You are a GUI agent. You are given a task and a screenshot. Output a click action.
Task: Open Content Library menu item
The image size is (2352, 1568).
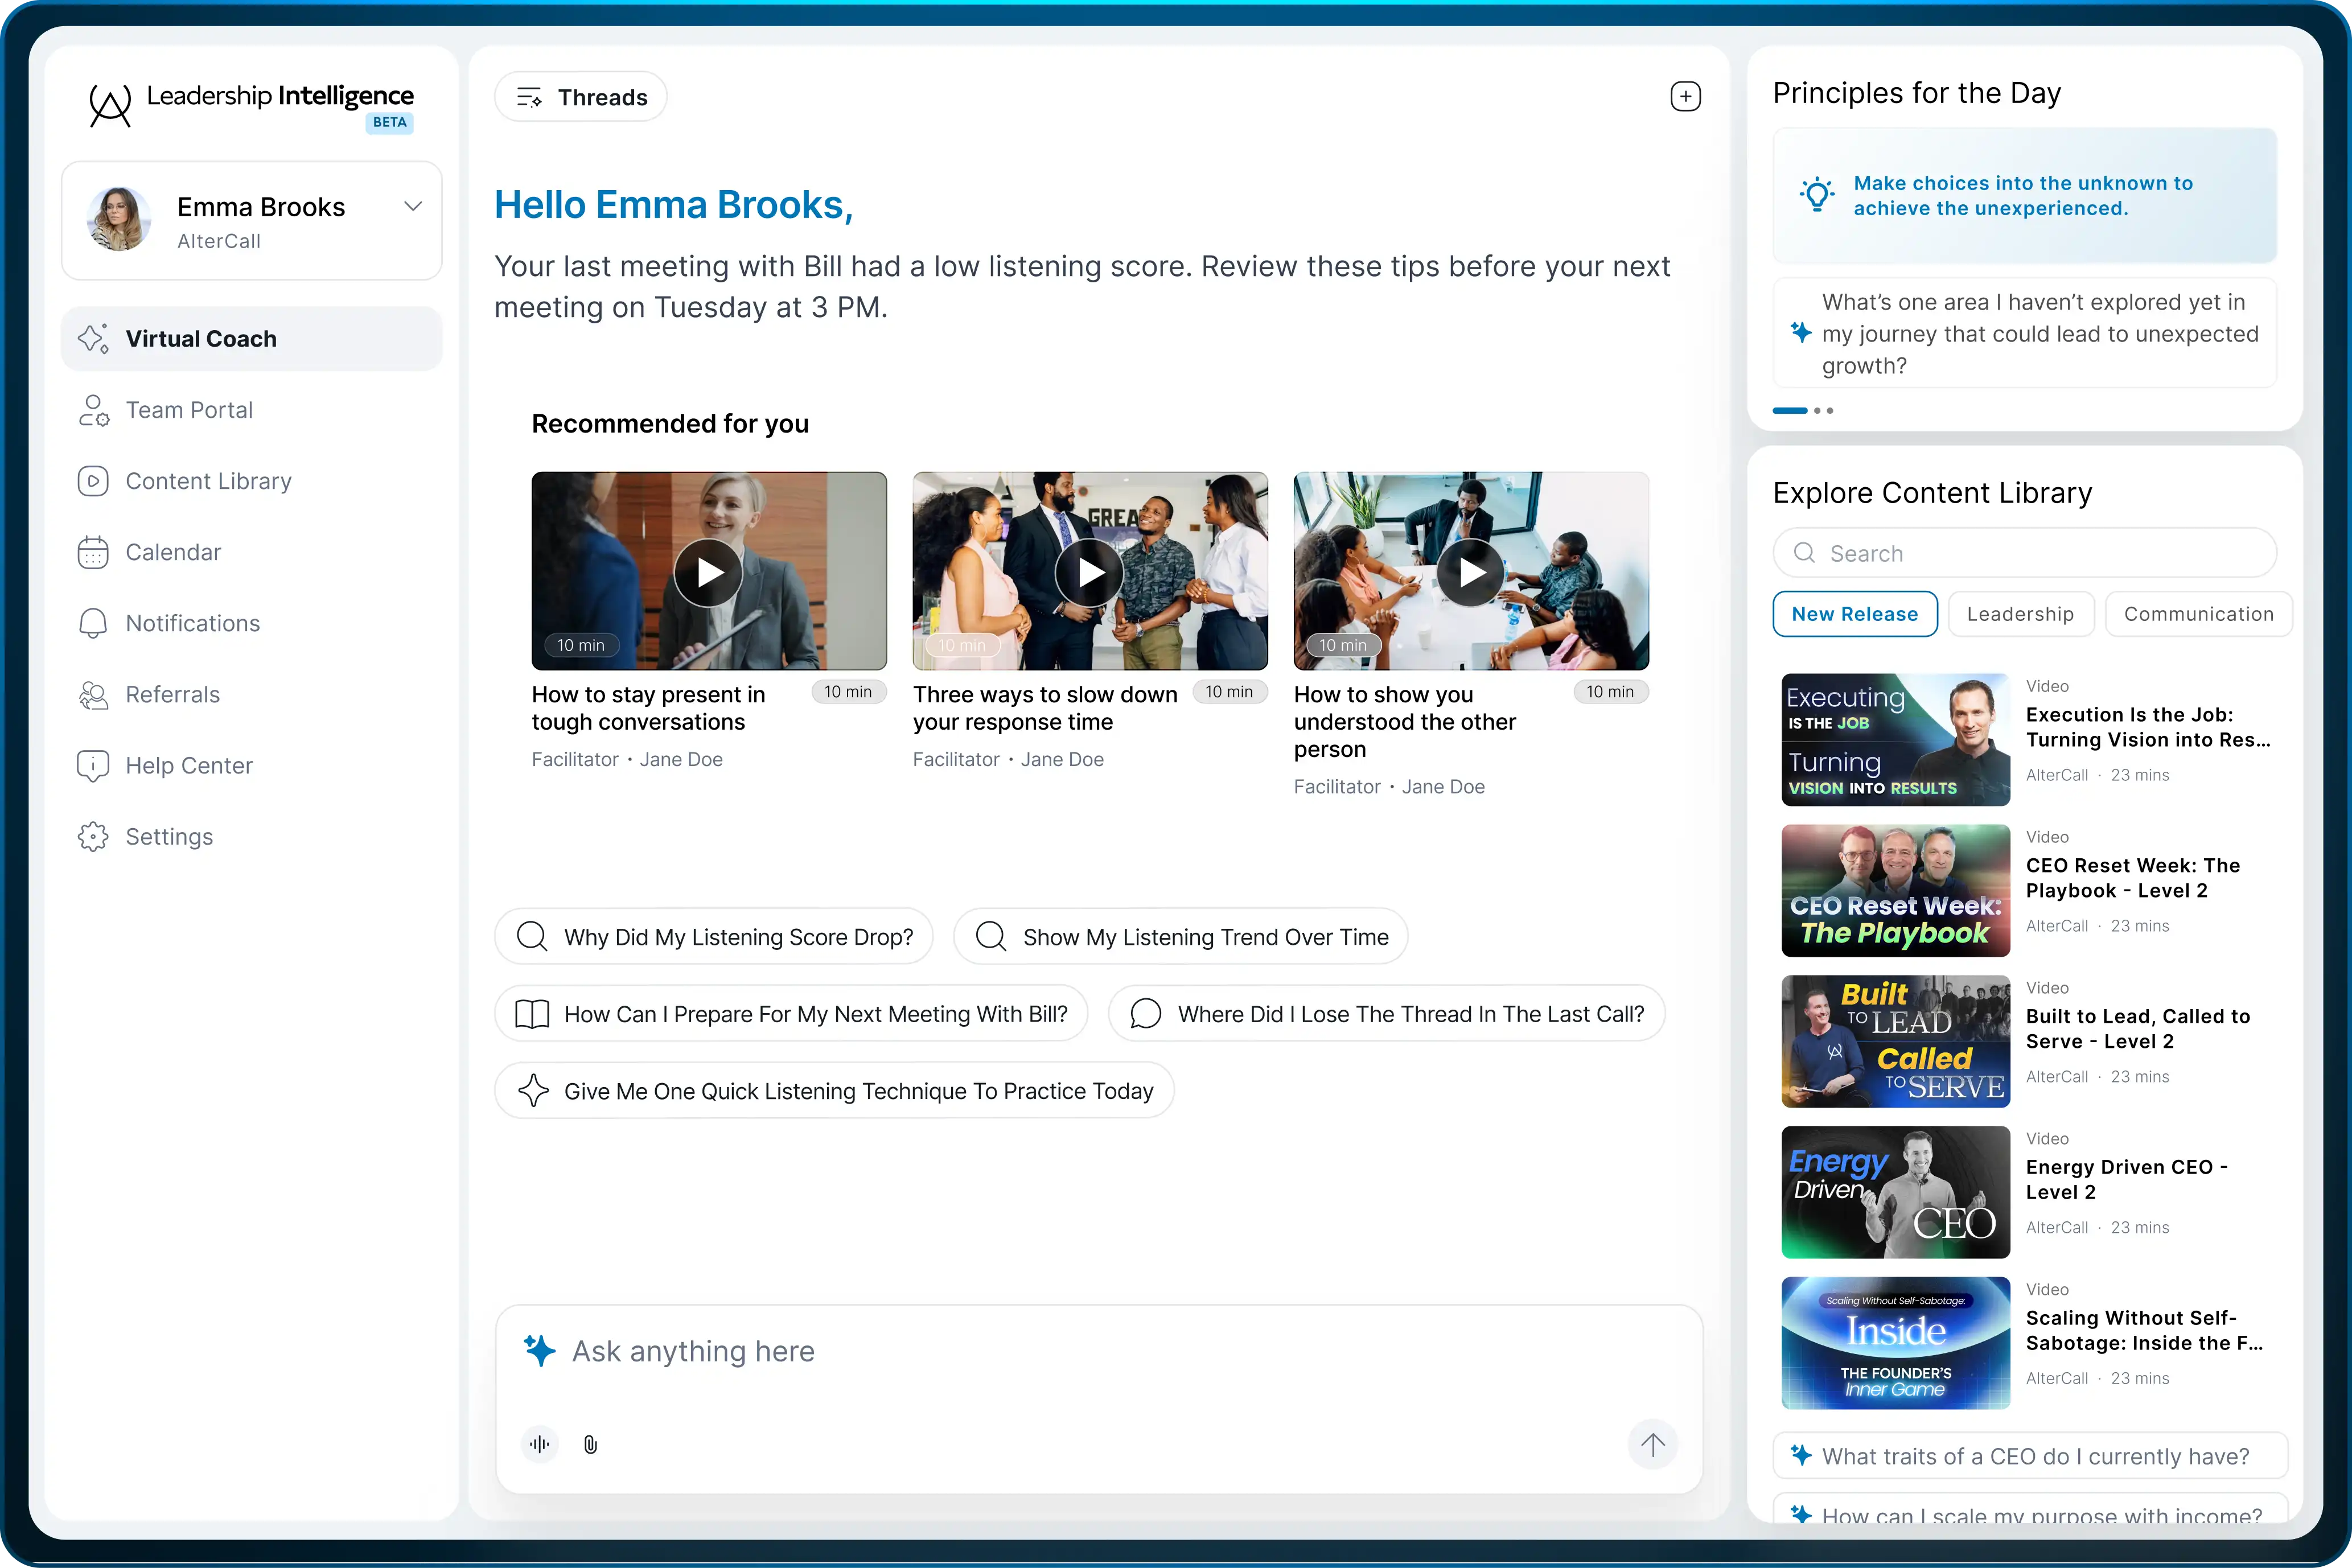[x=208, y=481]
